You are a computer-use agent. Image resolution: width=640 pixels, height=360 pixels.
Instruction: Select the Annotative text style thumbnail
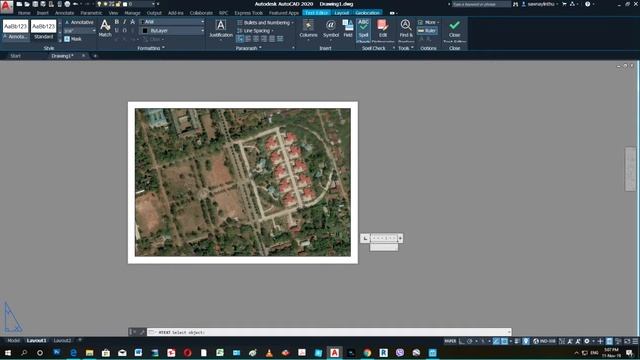[x=16, y=29]
